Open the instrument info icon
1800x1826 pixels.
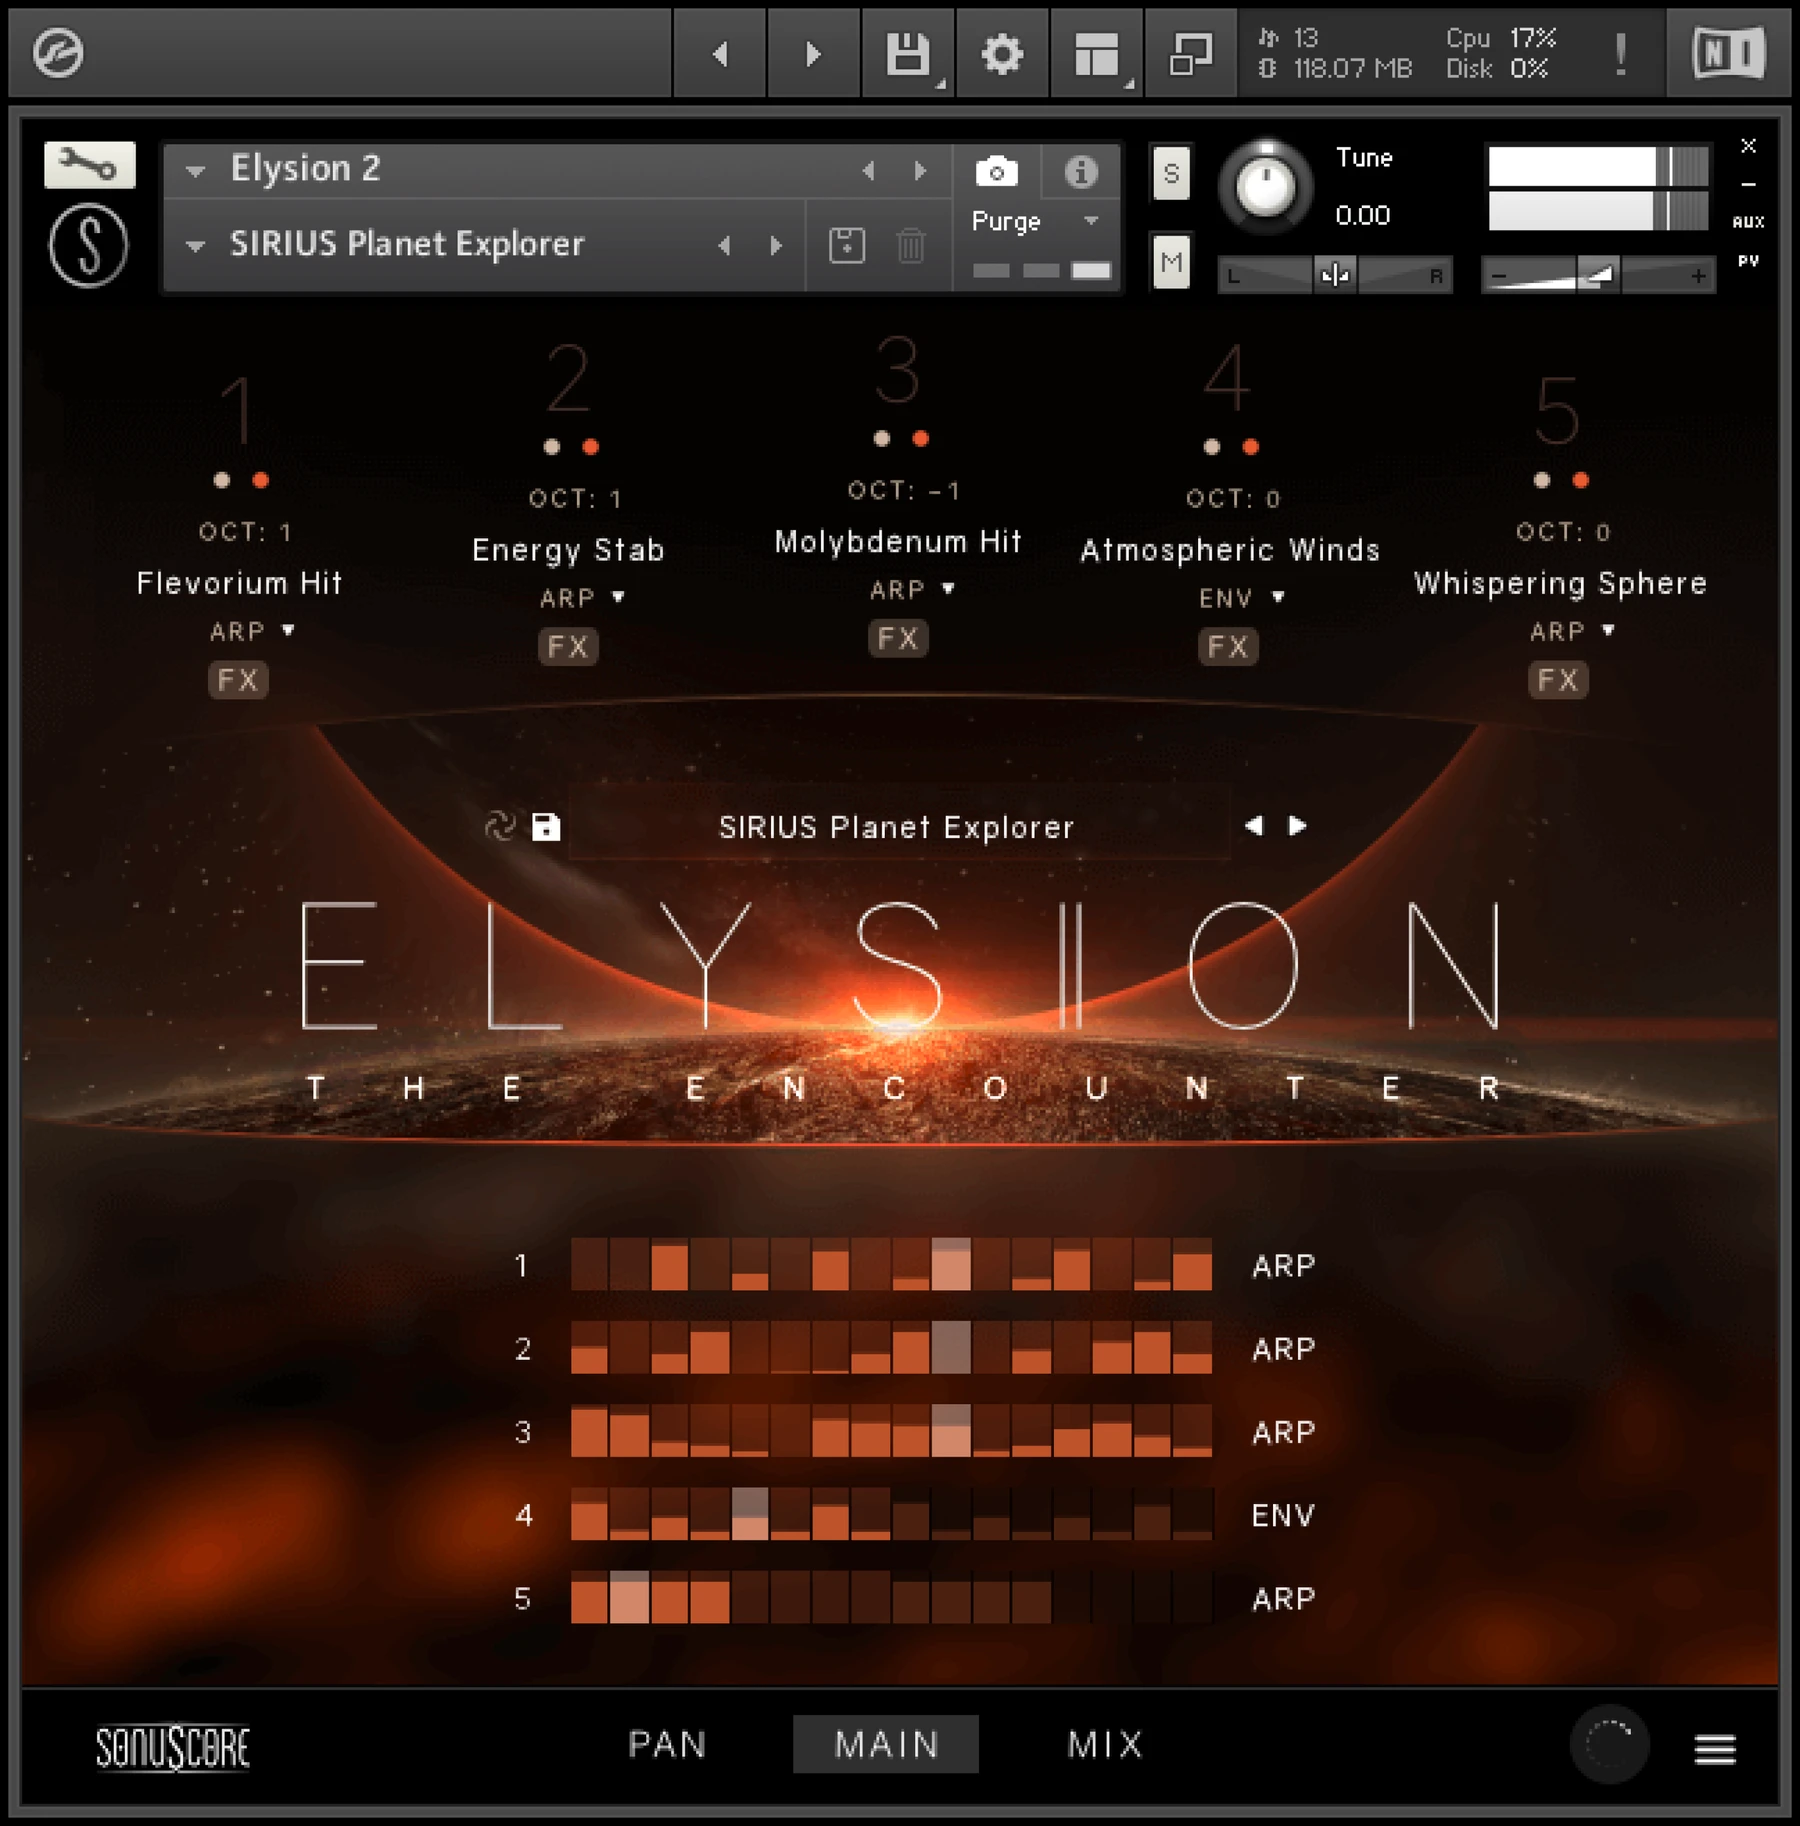pyautogui.click(x=1080, y=172)
